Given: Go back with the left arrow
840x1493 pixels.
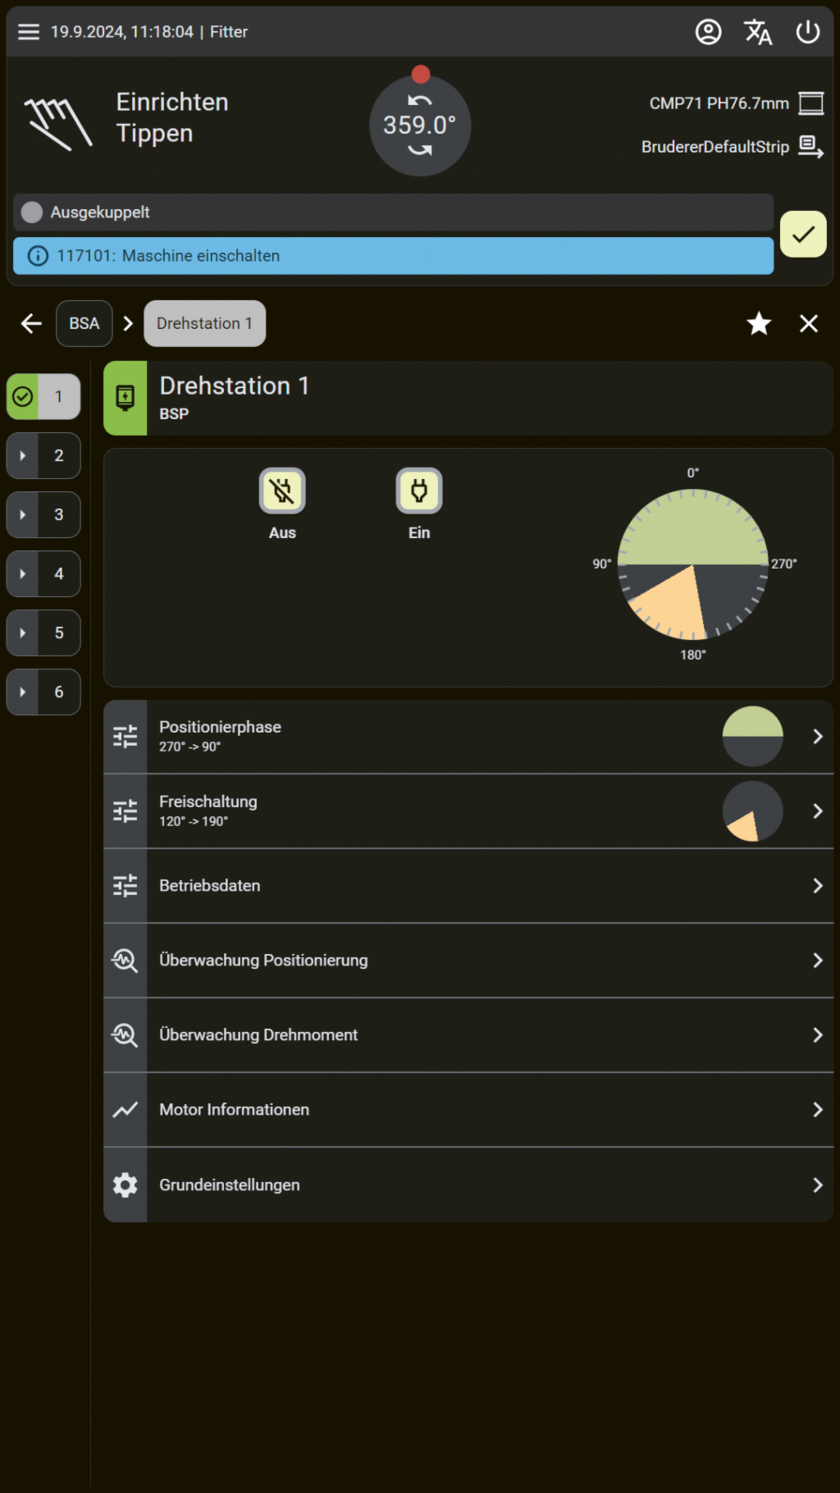Looking at the screenshot, I should (x=32, y=323).
